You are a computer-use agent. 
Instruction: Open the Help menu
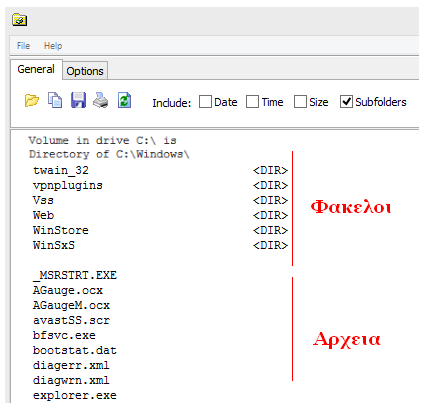tap(53, 46)
